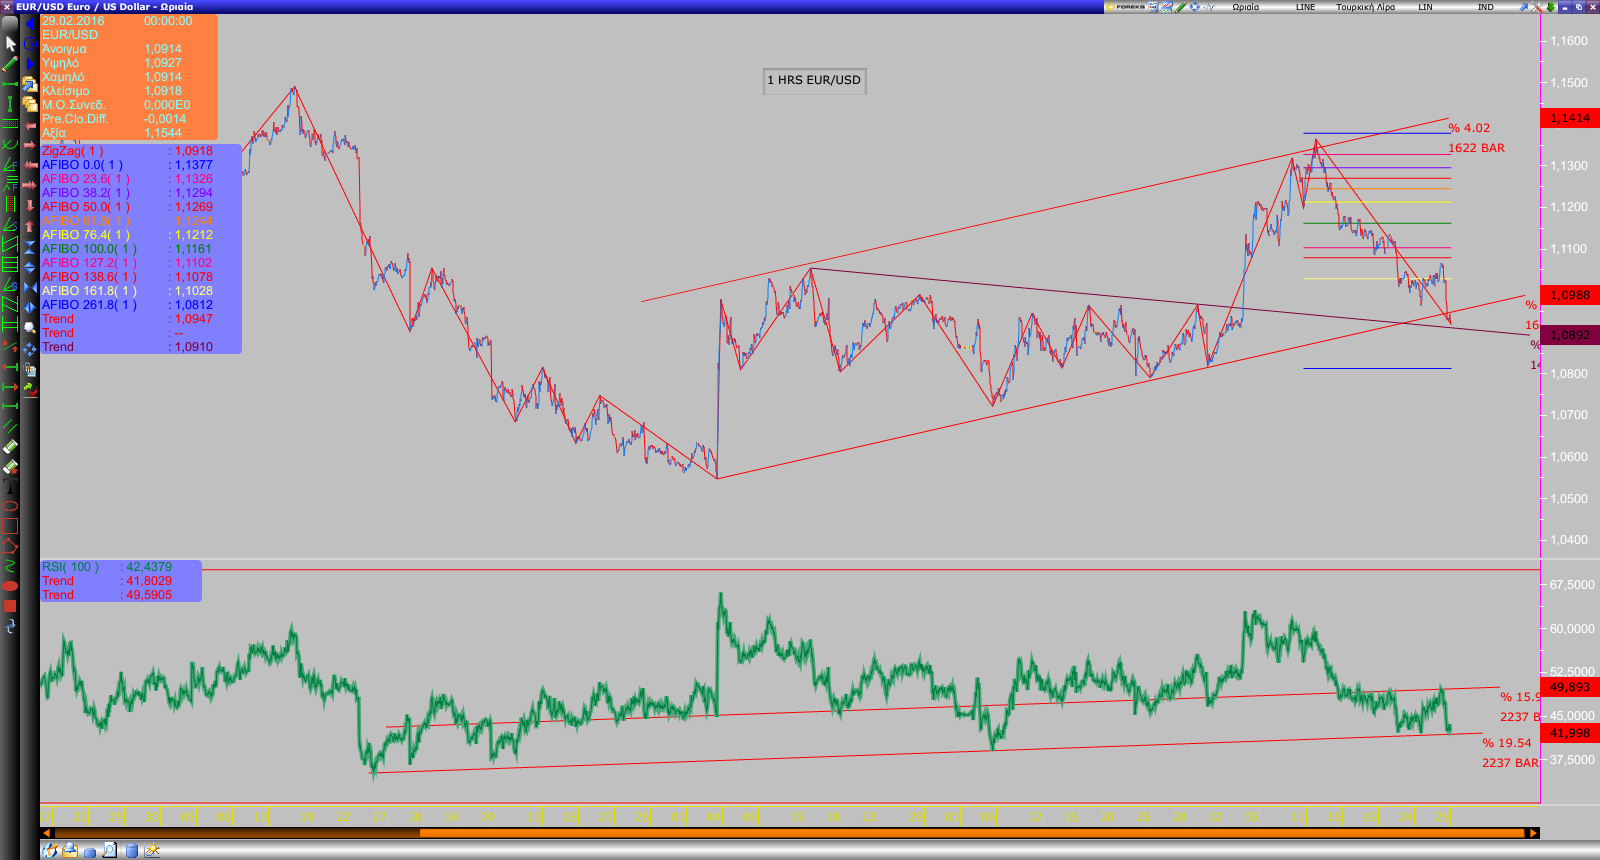This screenshot has height=860, width=1600.
Task: Open the Ωριαία timeframe selector
Action: click(x=1245, y=7)
